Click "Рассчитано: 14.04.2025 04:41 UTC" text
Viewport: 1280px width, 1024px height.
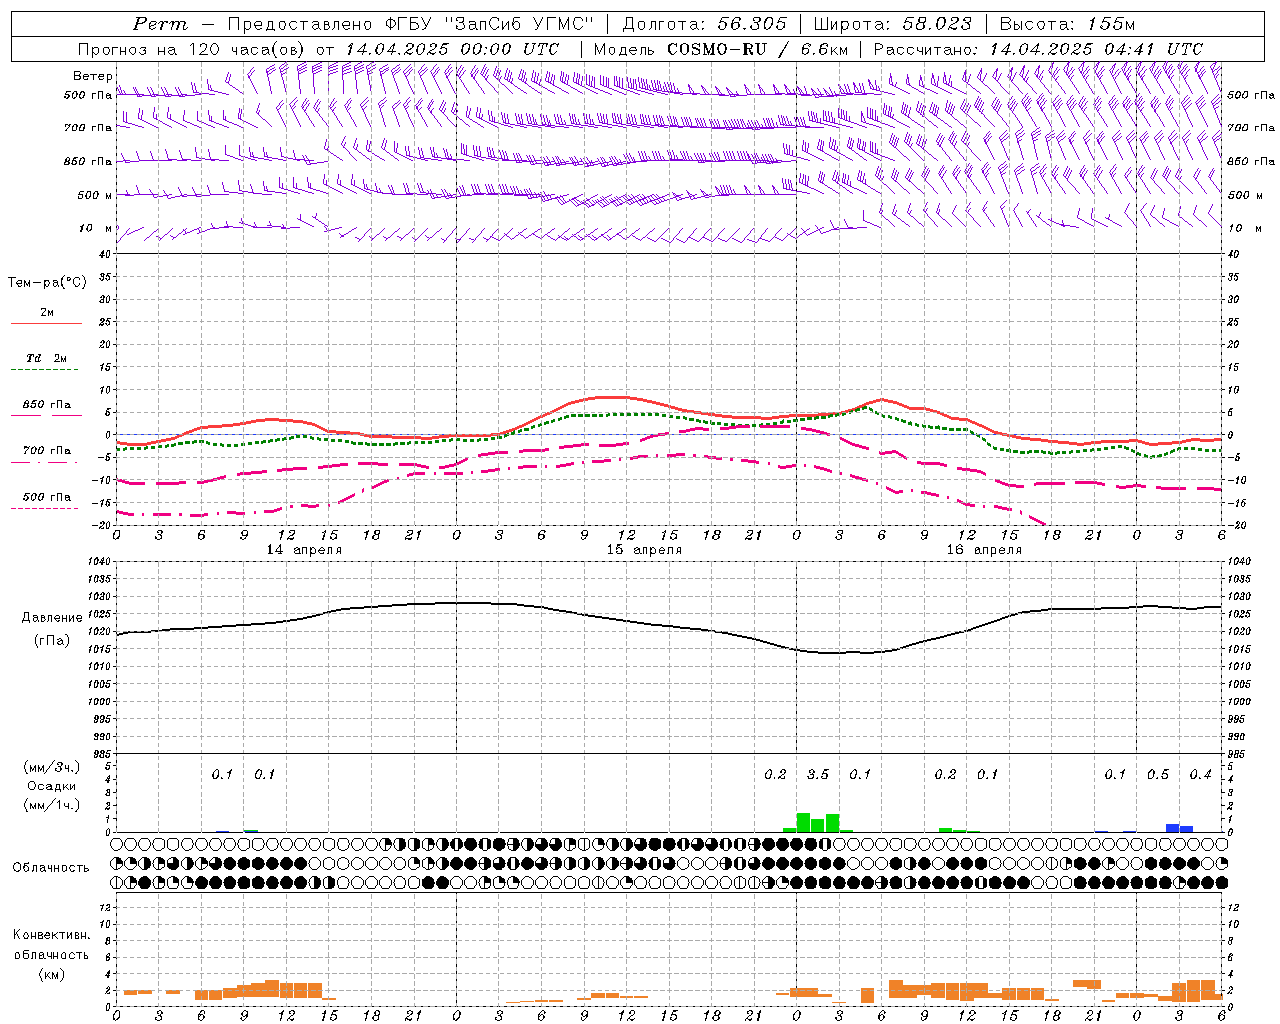(x=1038, y=49)
